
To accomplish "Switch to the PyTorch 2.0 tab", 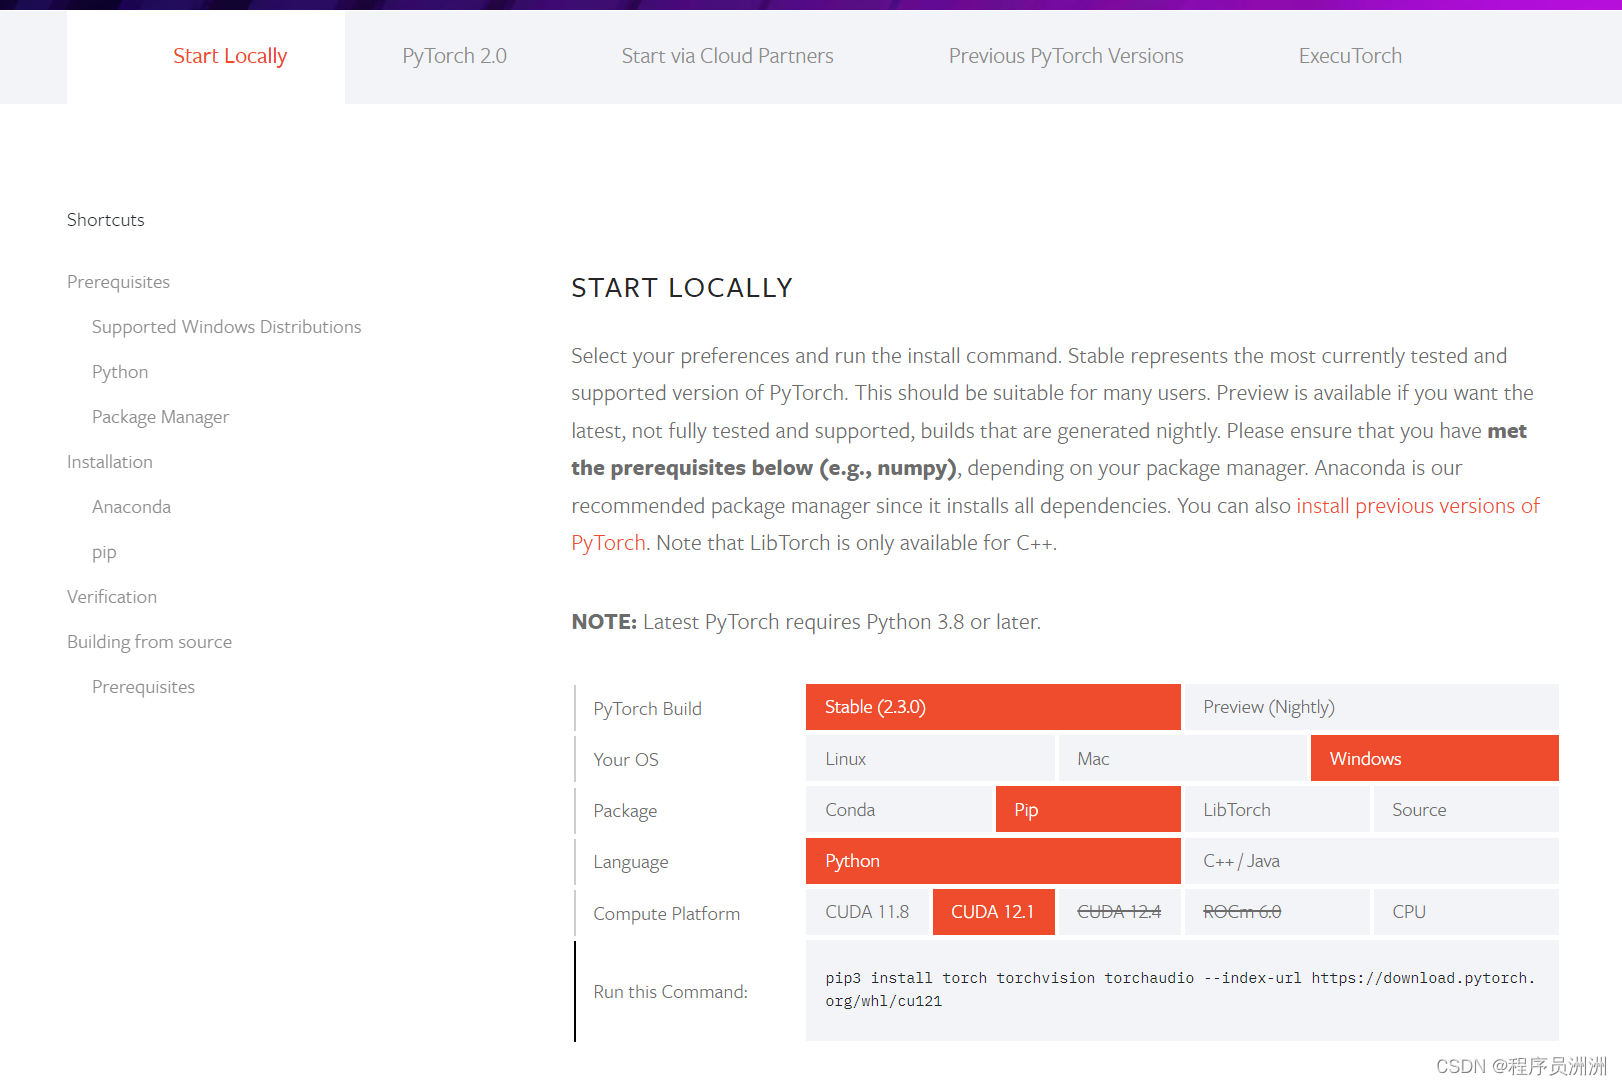I will click(x=454, y=56).
